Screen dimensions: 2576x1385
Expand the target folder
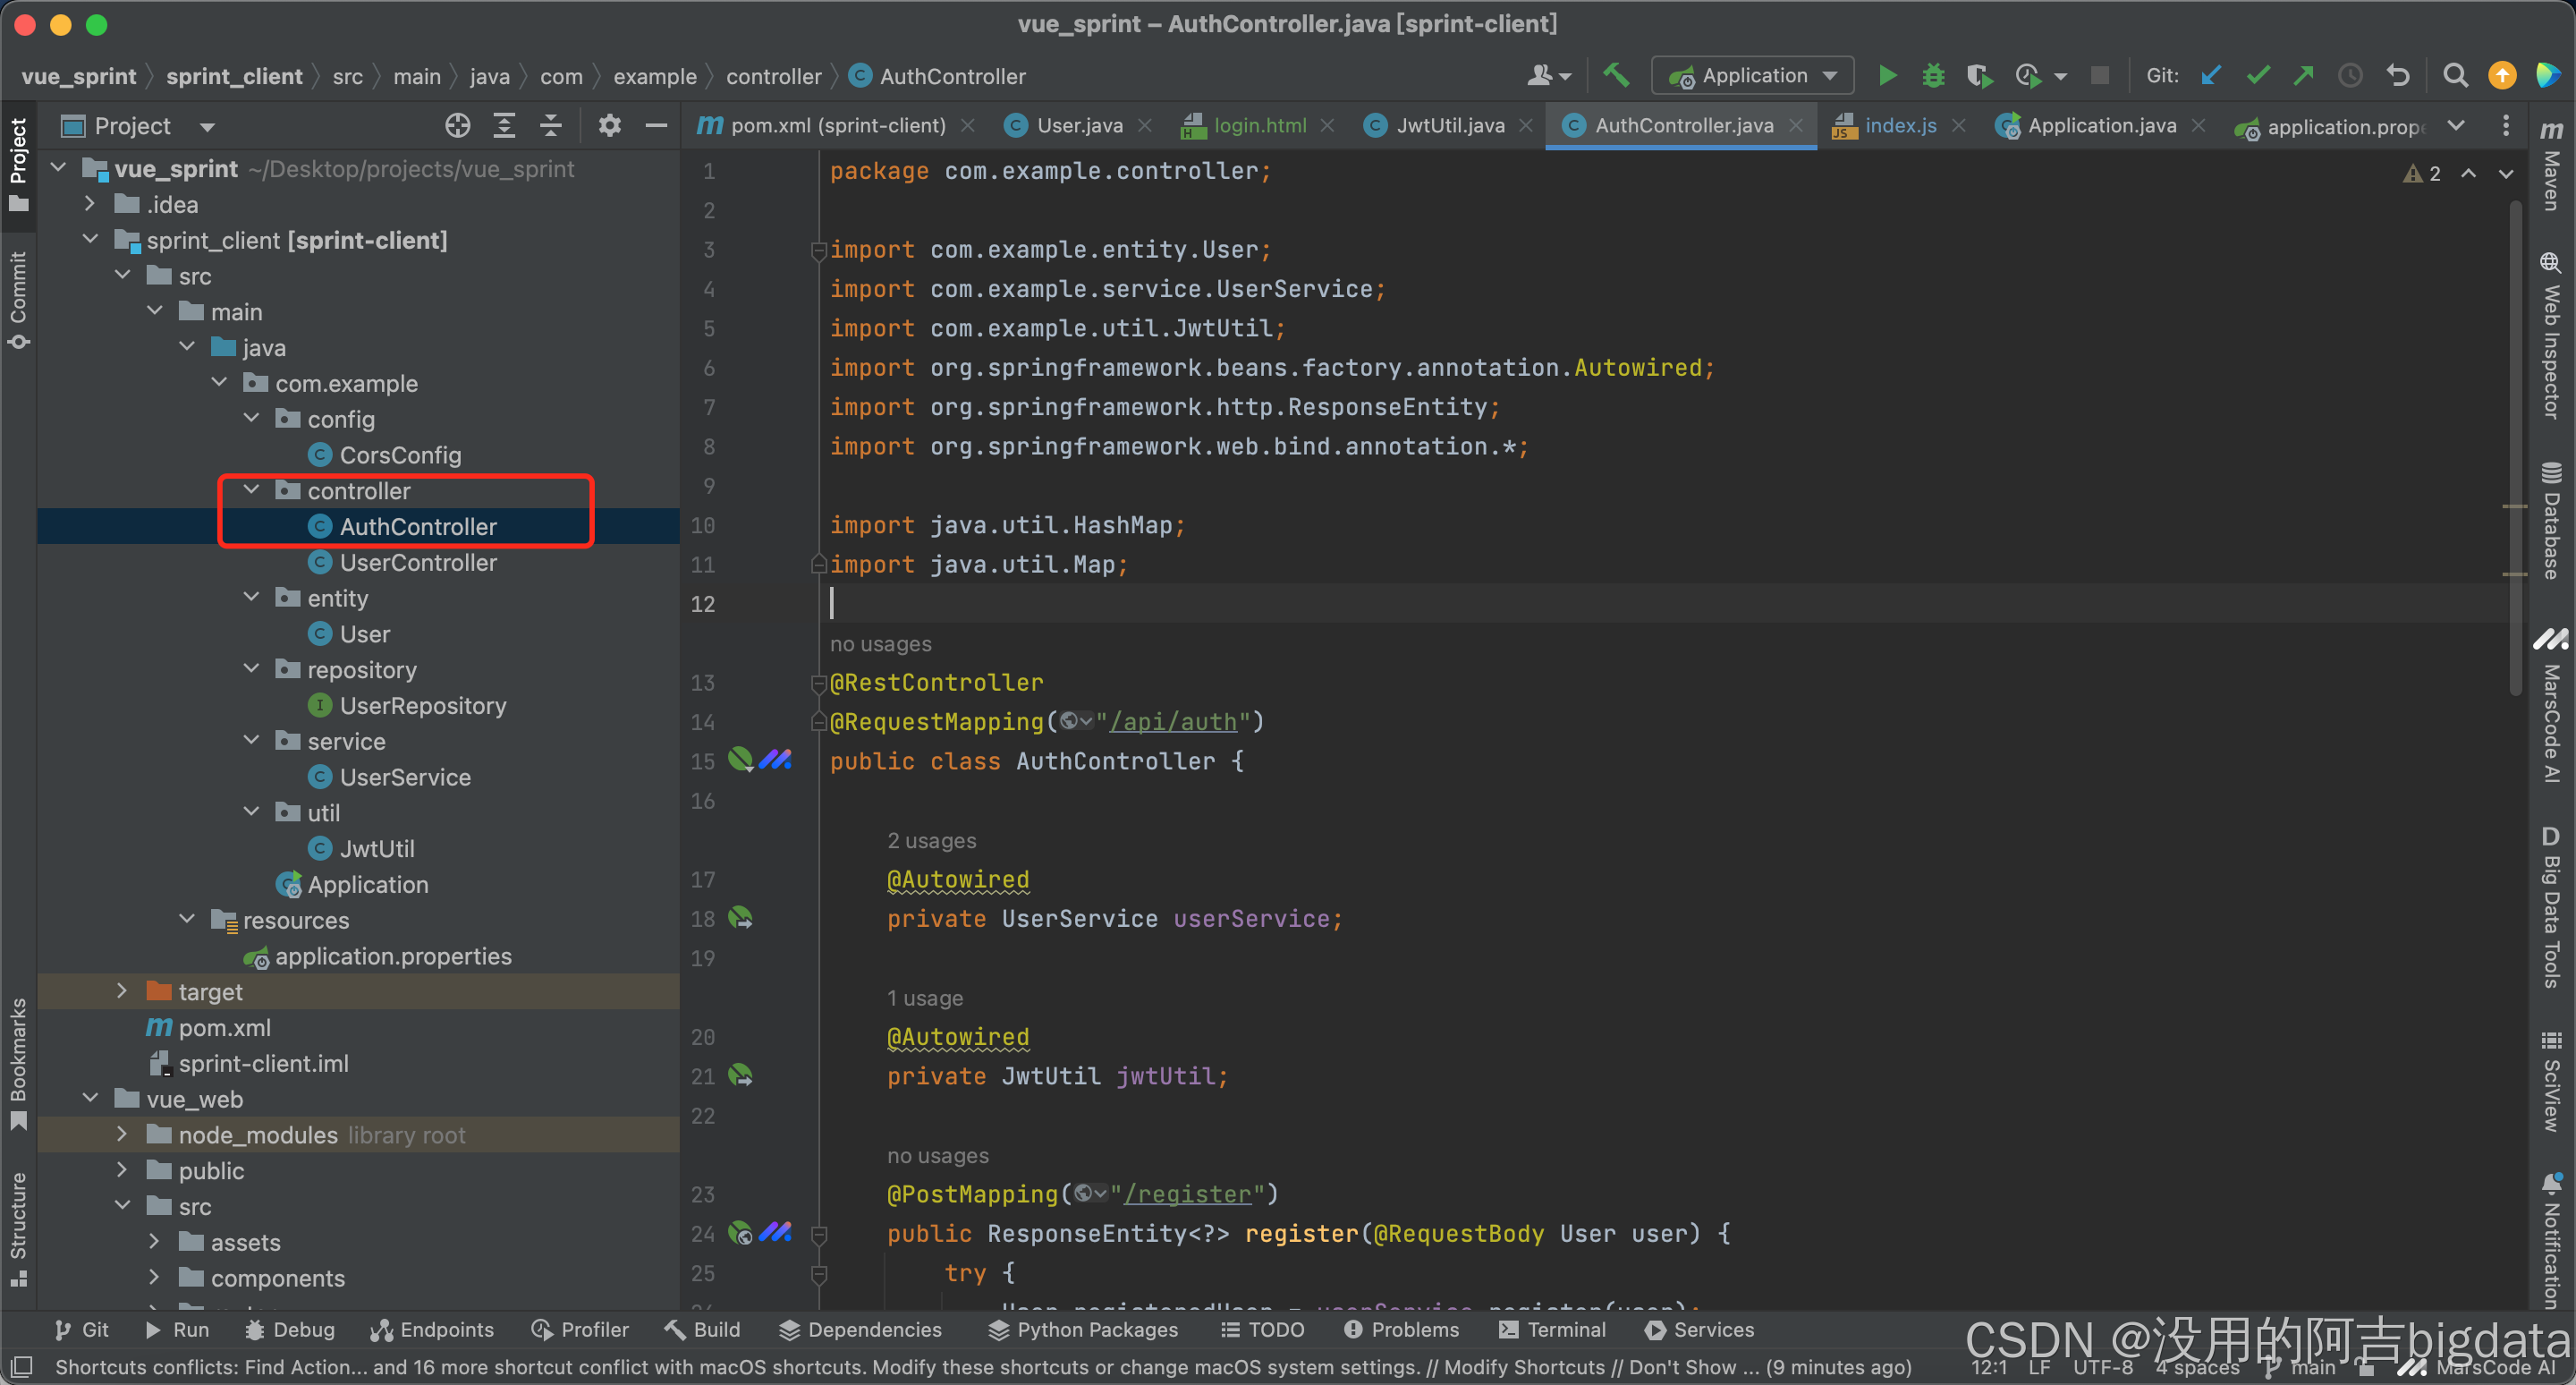(x=122, y=991)
